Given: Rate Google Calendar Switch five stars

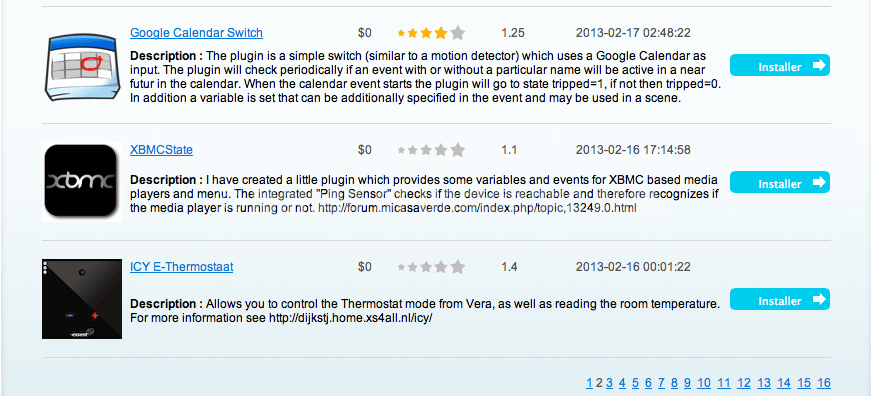Looking at the screenshot, I should pyautogui.click(x=458, y=33).
